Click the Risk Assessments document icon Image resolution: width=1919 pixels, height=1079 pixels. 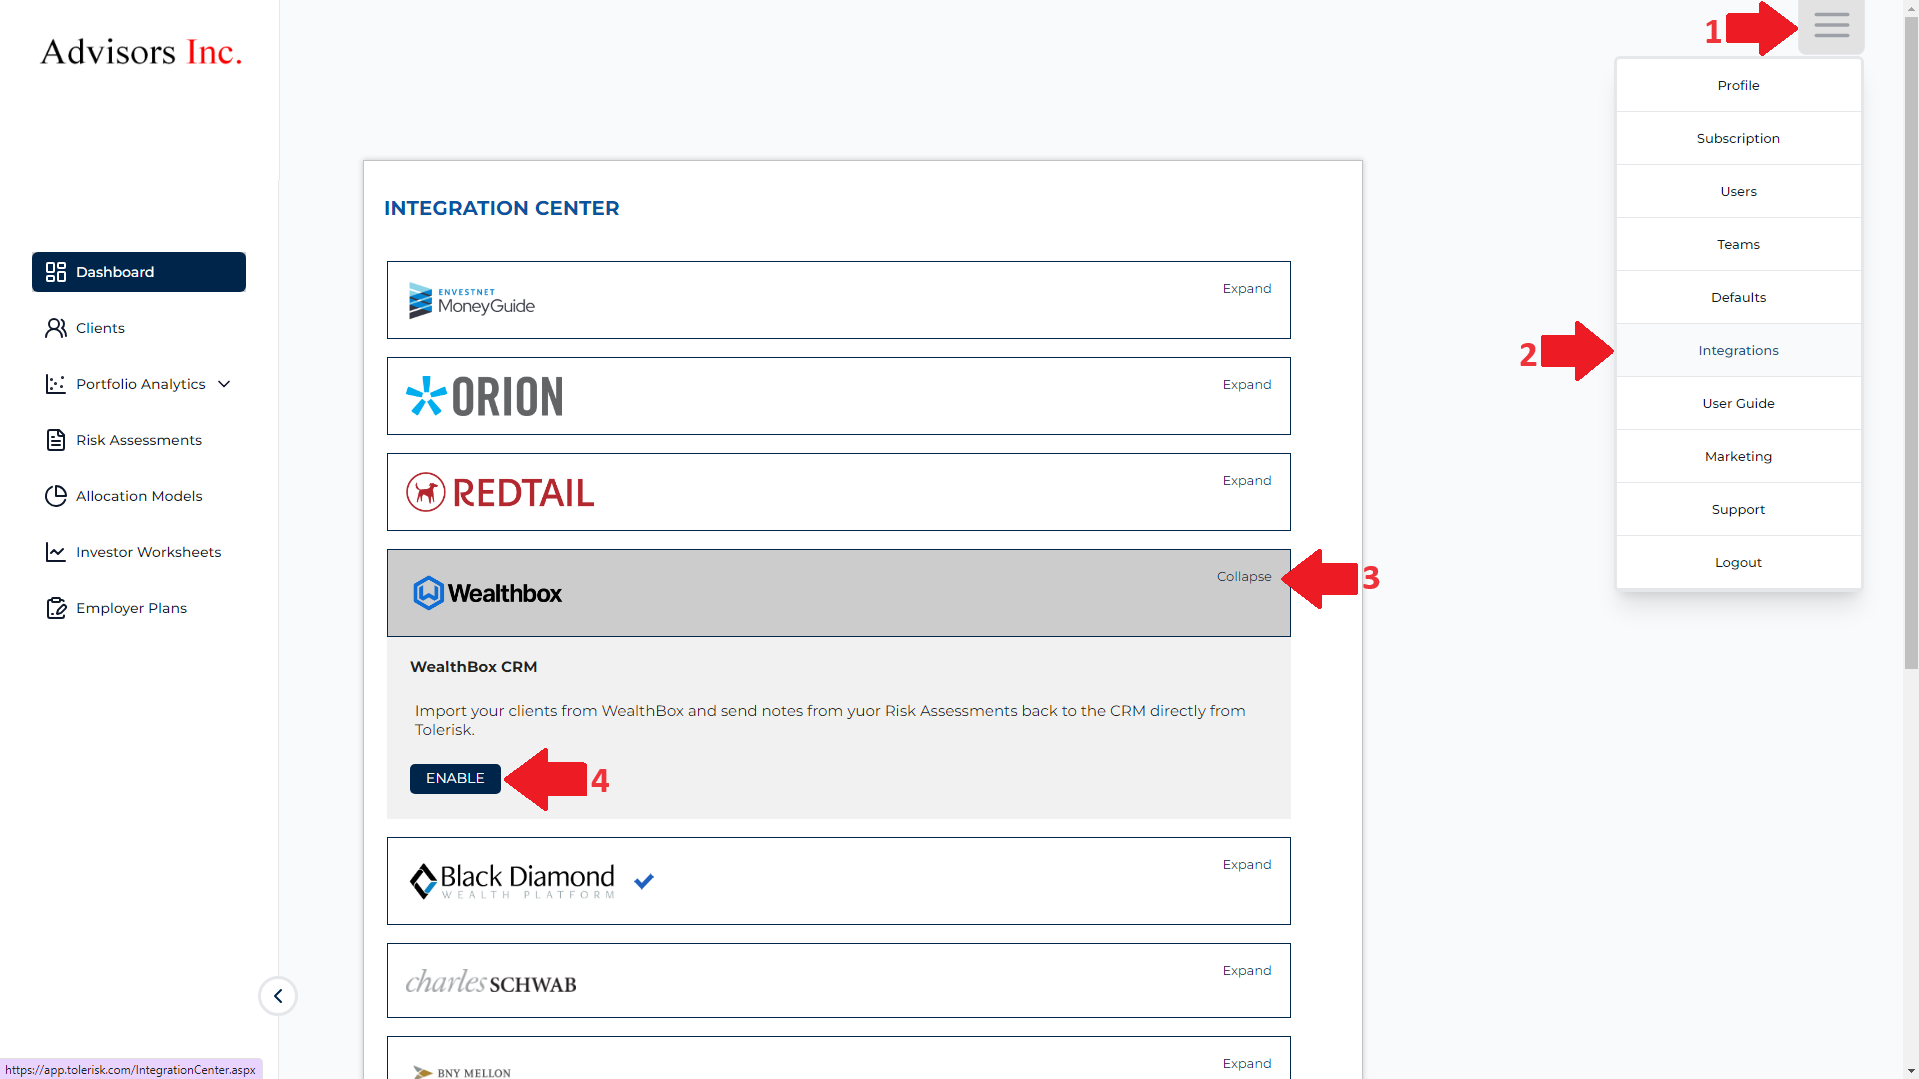[x=56, y=440]
